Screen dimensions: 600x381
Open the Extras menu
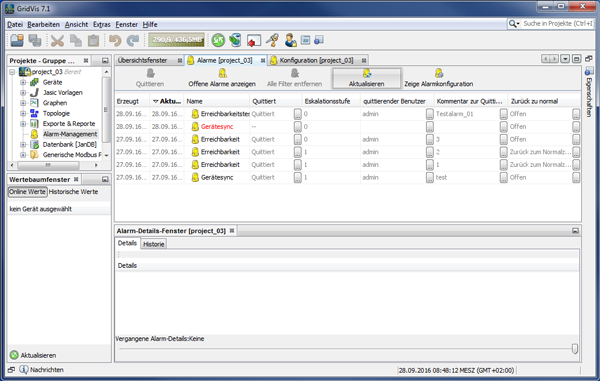101,24
